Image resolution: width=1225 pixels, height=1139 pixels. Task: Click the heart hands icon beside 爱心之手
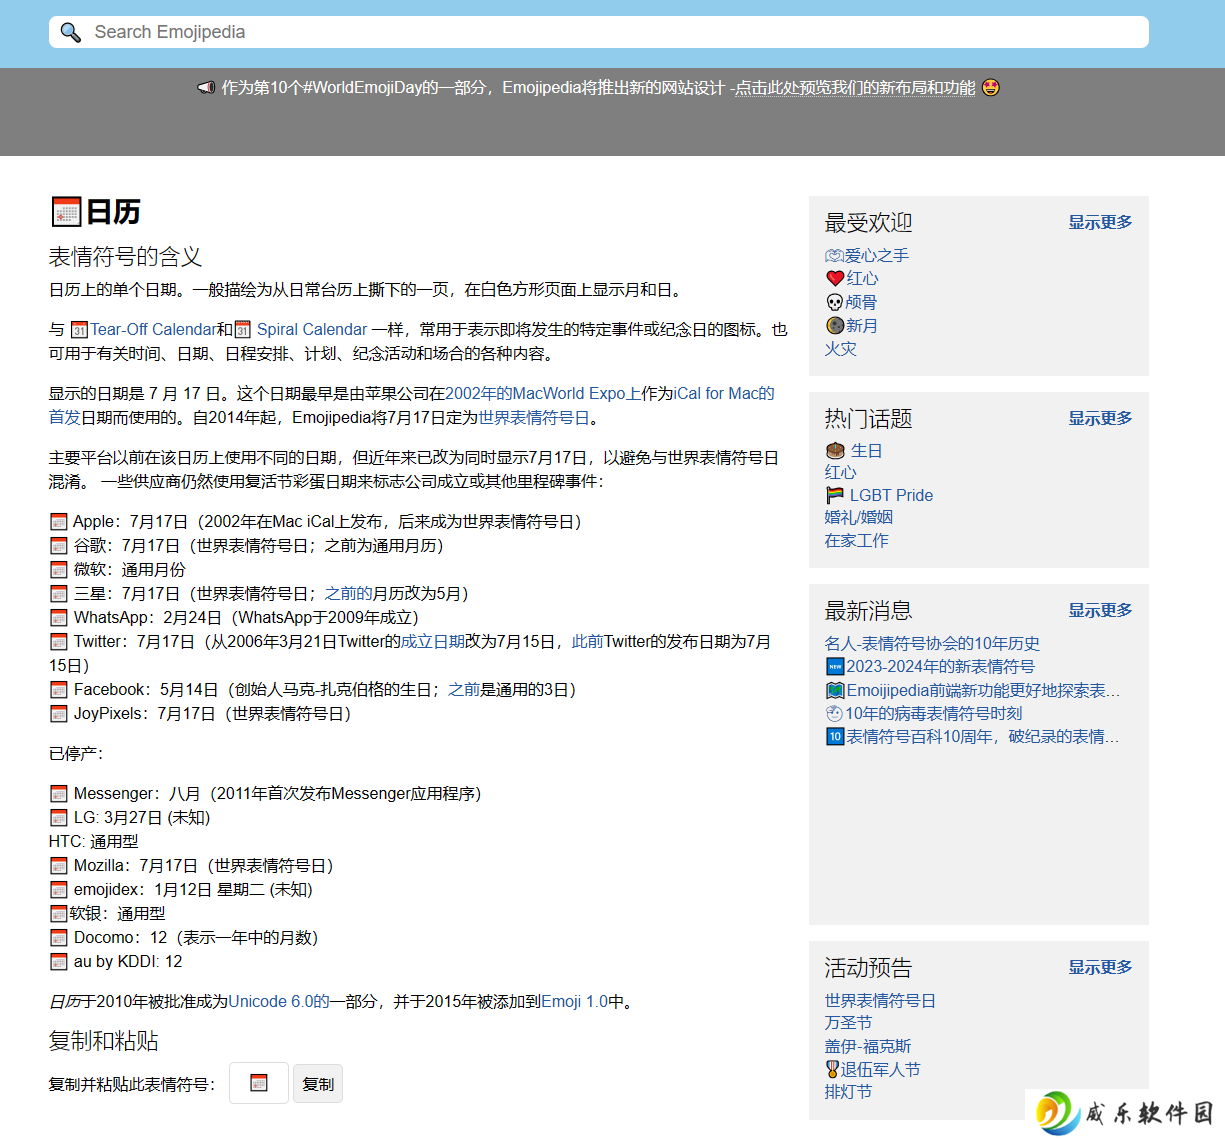(x=835, y=256)
